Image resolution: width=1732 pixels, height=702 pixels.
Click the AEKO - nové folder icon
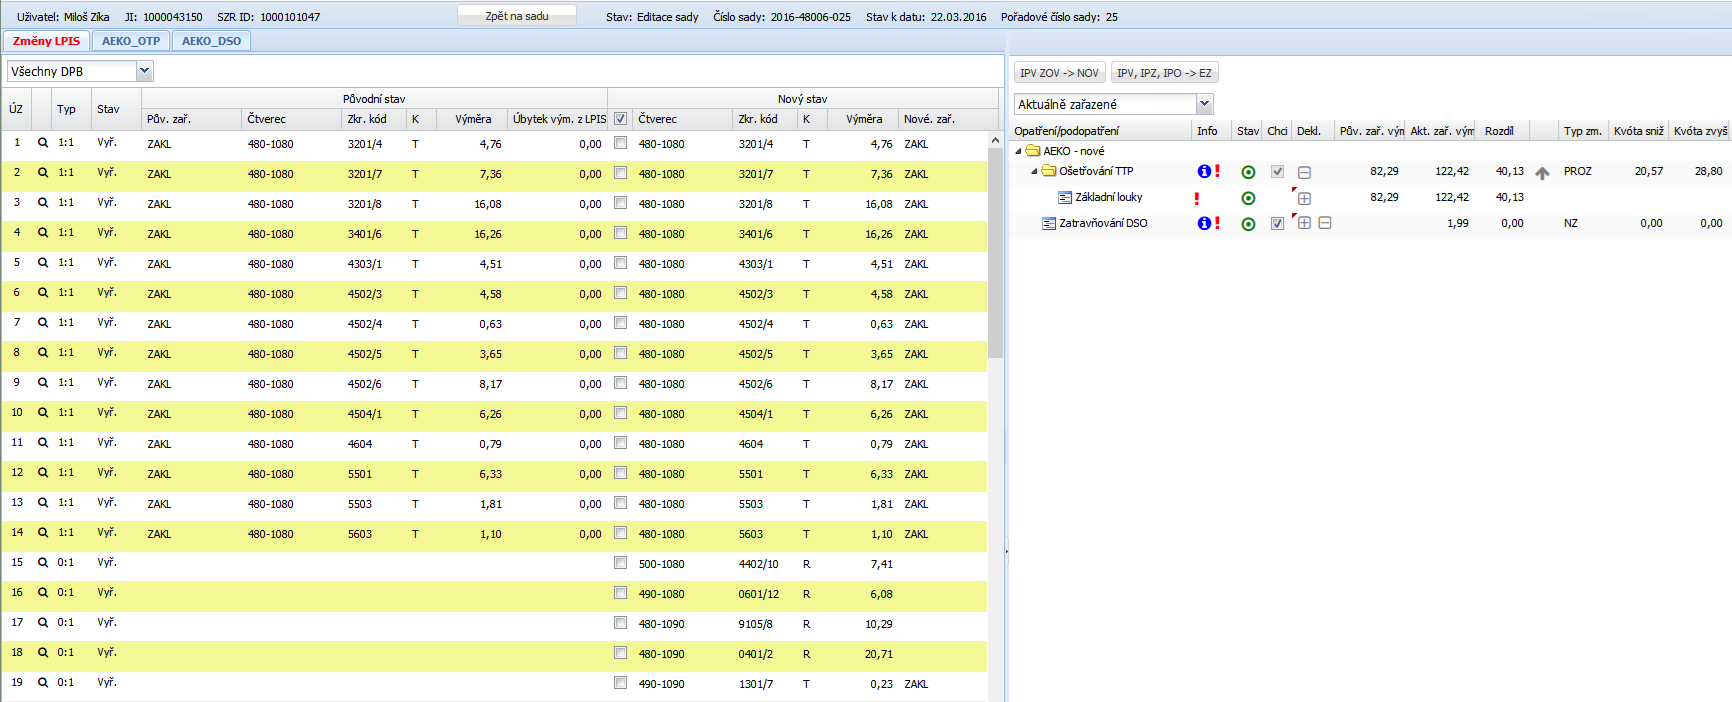point(1033,151)
